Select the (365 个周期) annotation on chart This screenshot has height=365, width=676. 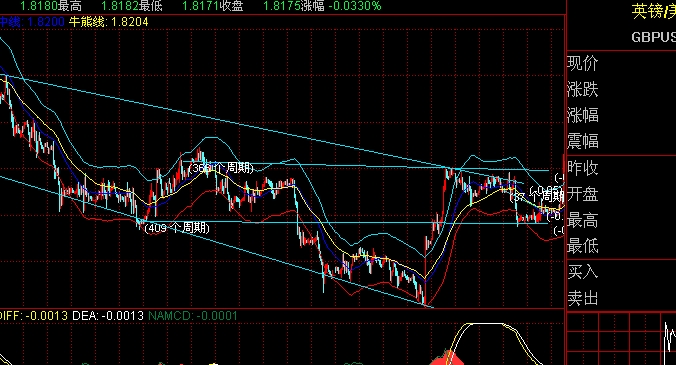(221, 168)
